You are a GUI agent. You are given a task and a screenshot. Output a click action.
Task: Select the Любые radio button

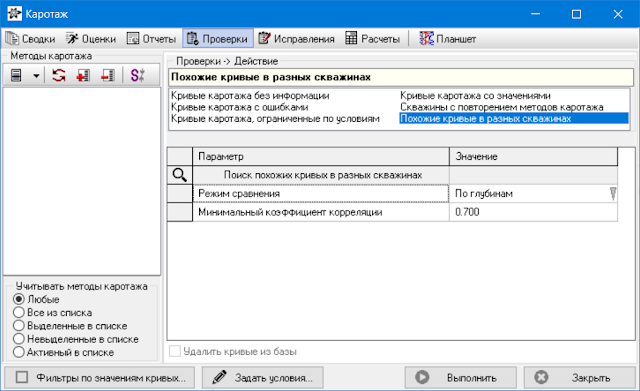pyautogui.click(x=19, y=299)
